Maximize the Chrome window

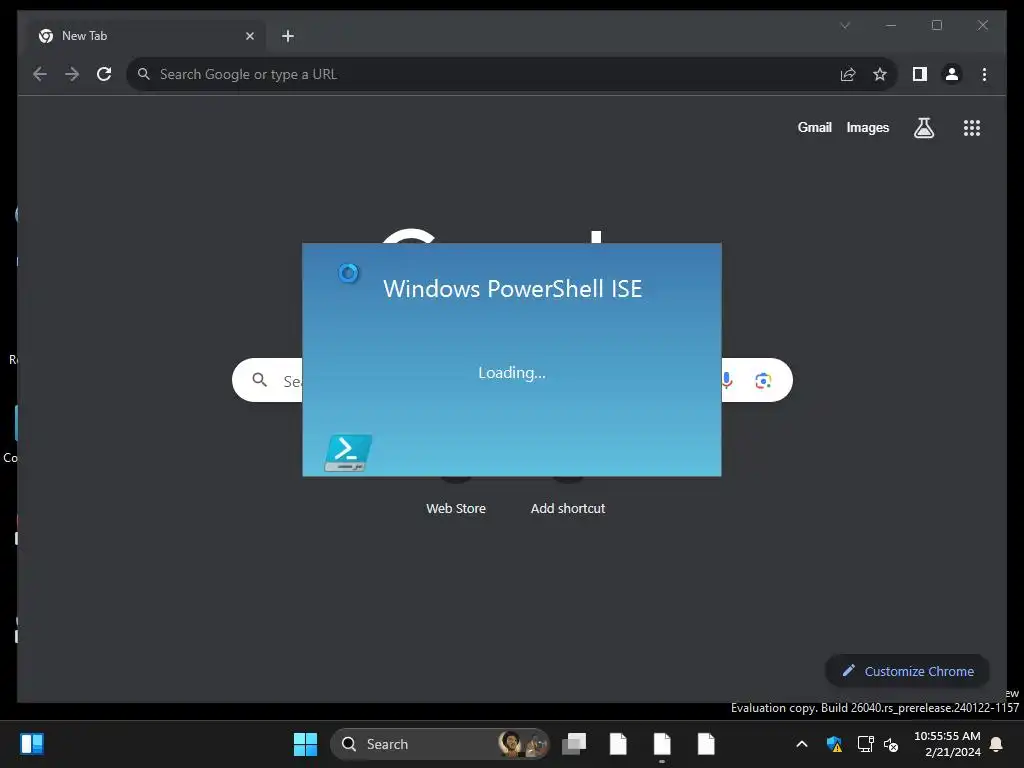click(x=936, y=25)
